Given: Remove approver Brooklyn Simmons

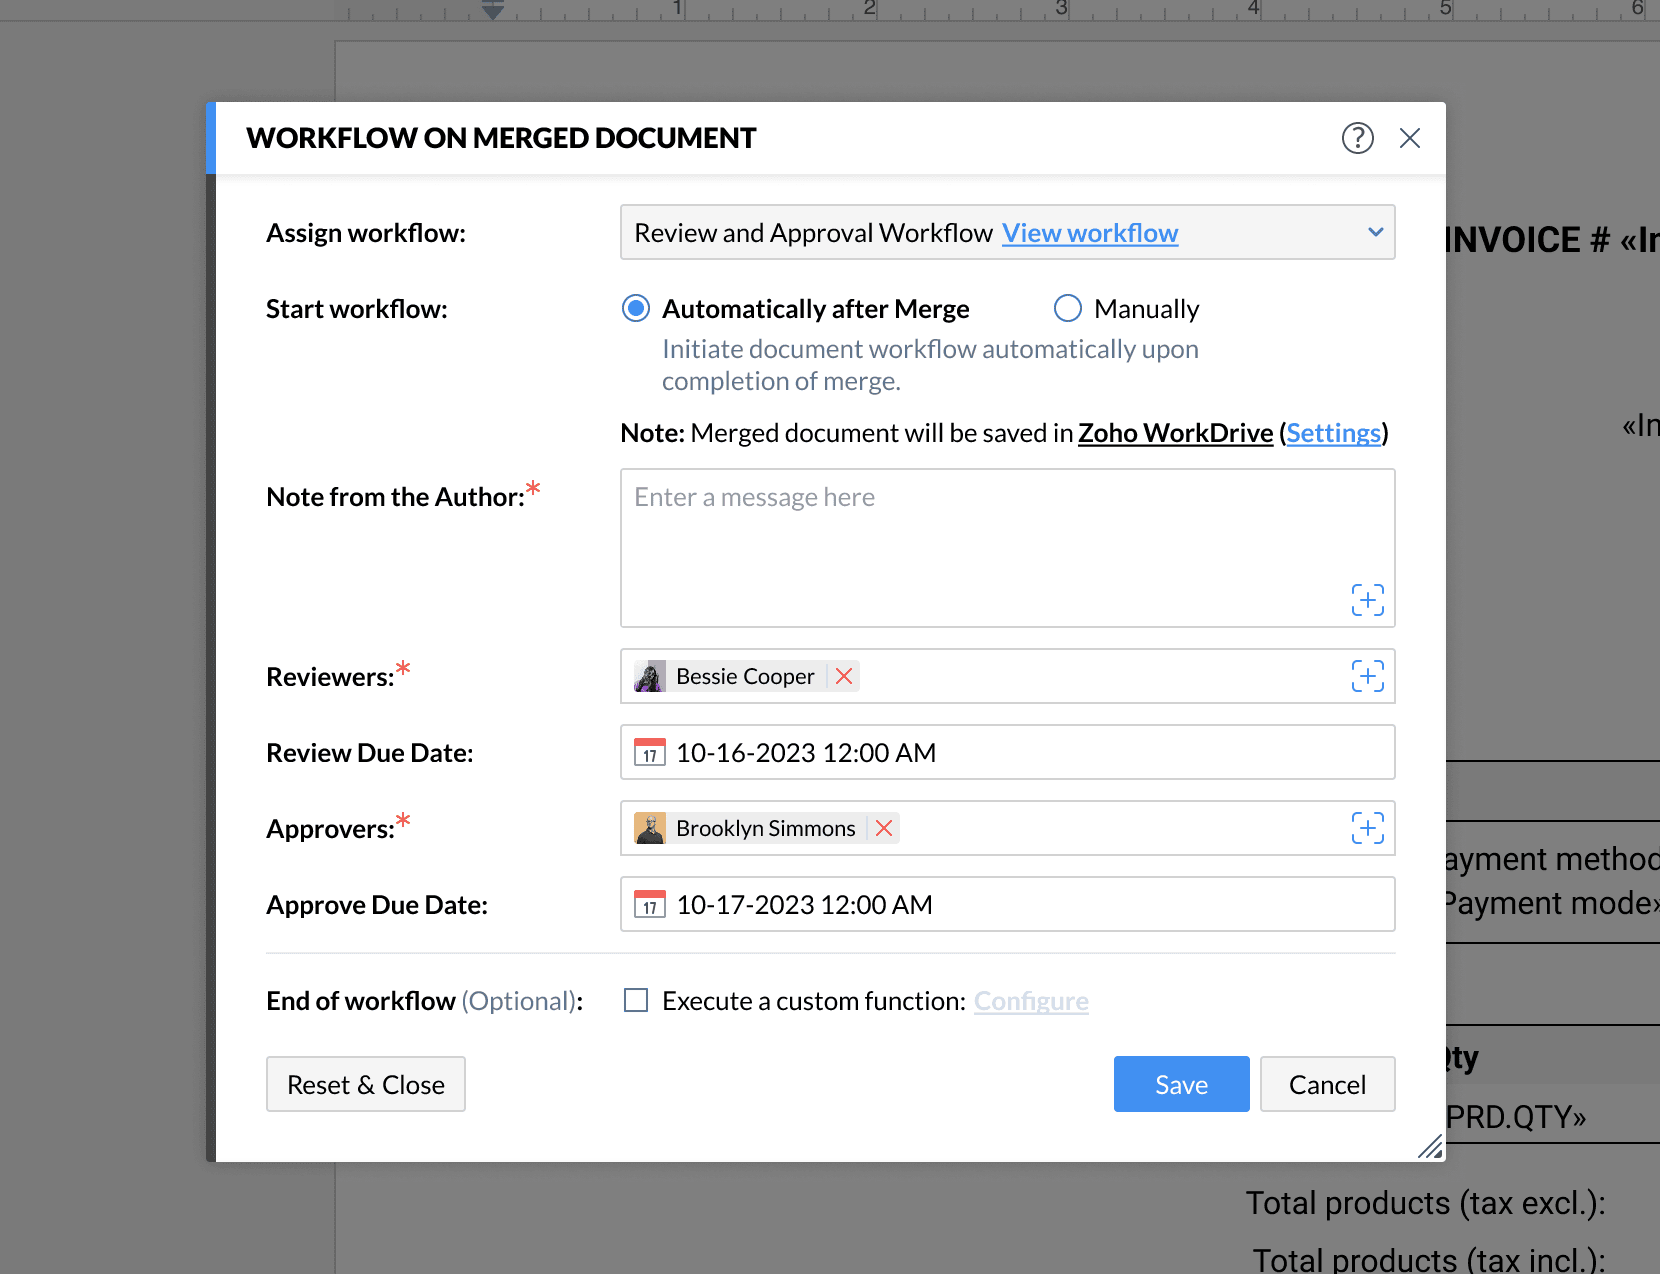Looking at the screenshot, I should 884,829.
